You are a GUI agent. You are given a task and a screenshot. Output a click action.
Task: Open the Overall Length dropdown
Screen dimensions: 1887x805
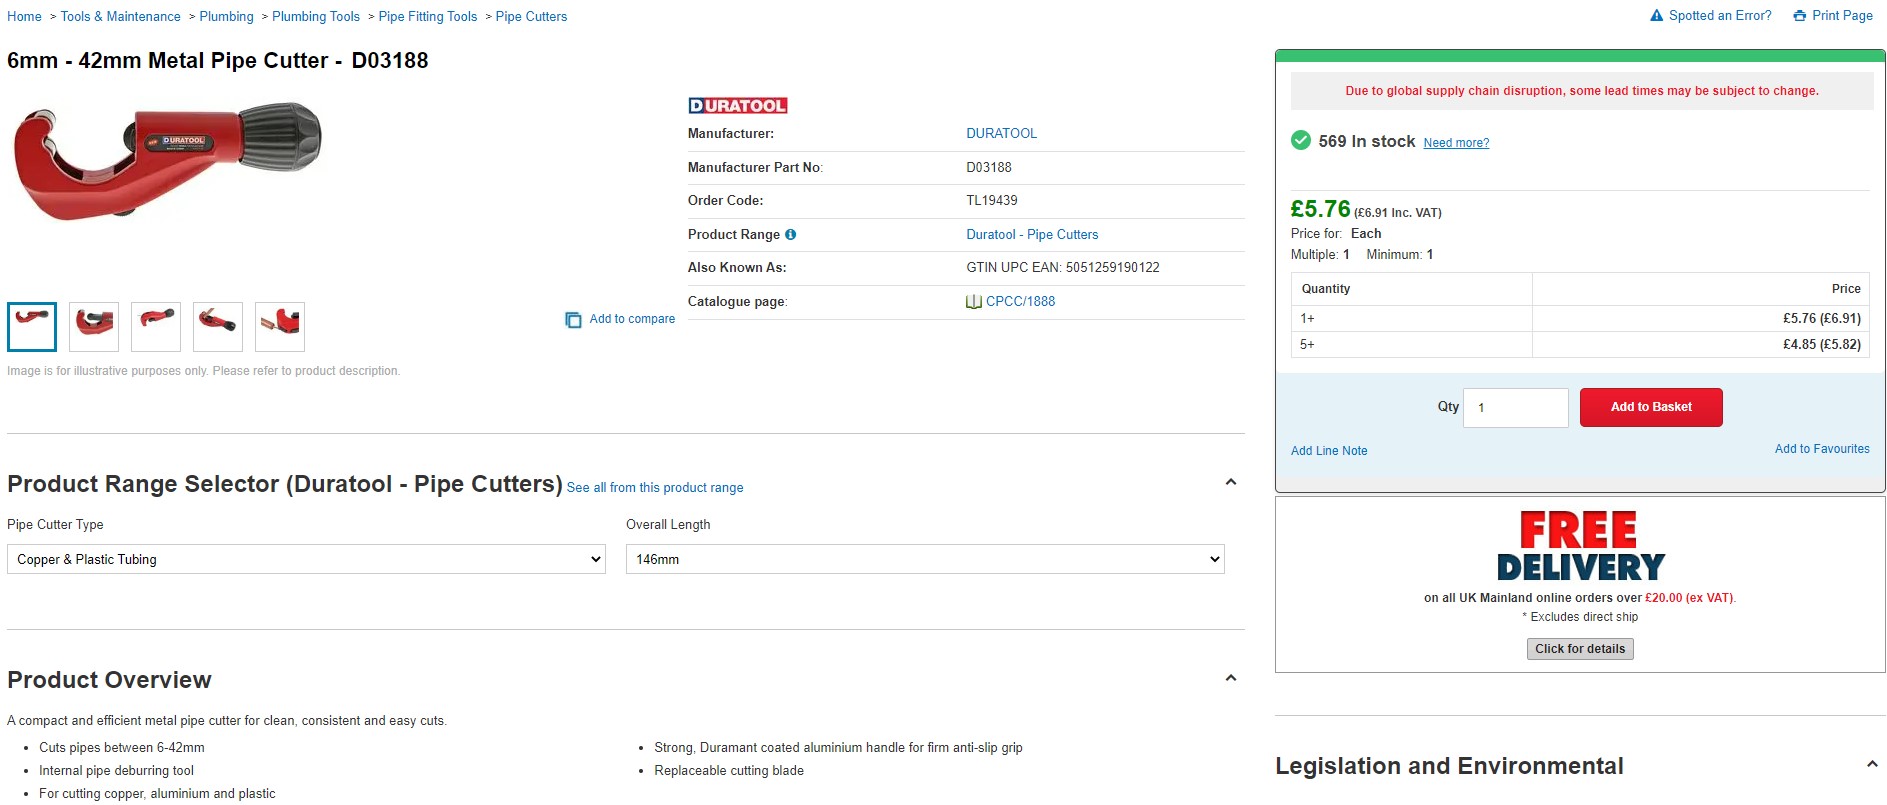tap(924, 560)
